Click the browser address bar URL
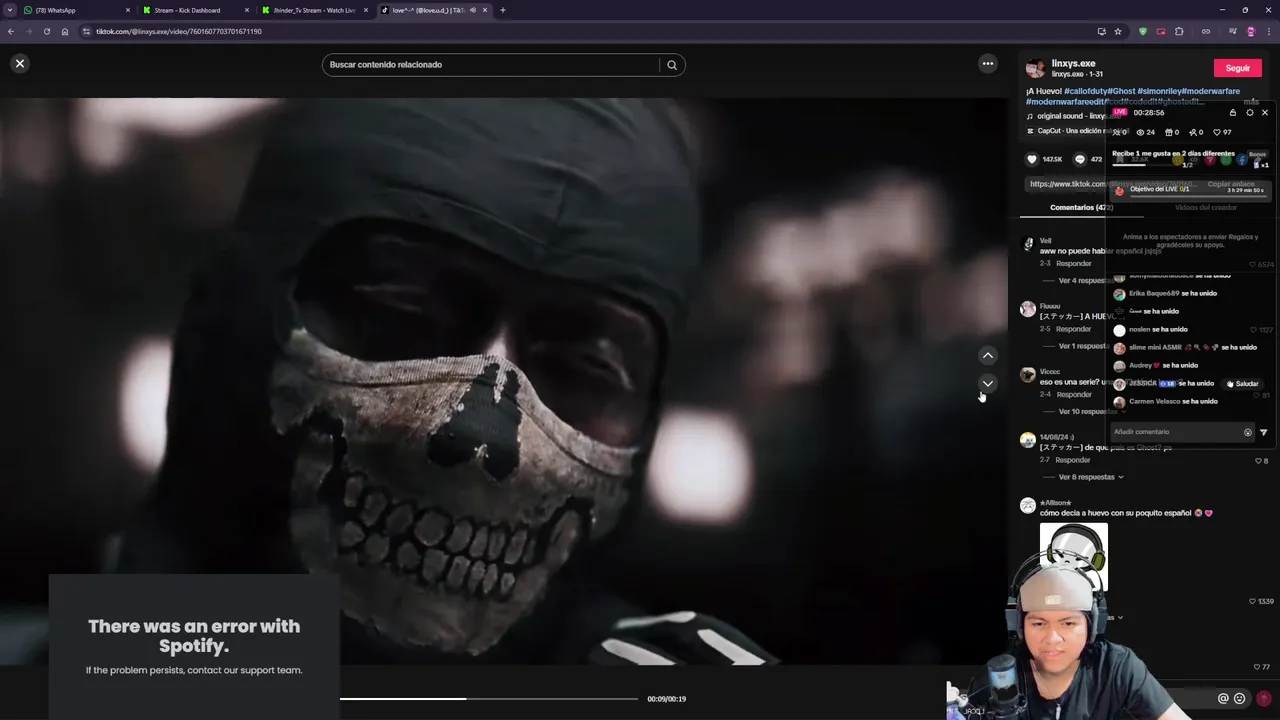Viewport: 1280px width, 720px height. coord(179,31)
